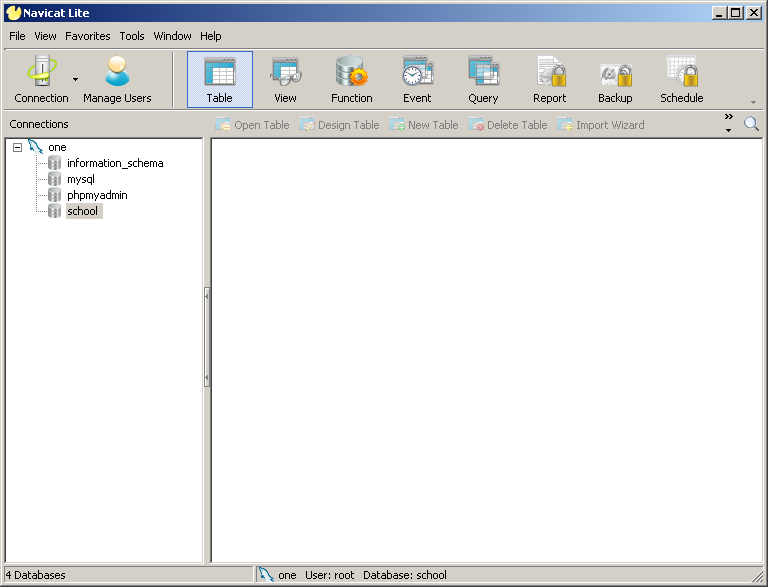Click the status bar dolphin icon
The height and width of the screenshot is (587, 768).
[x=266, y=574]
